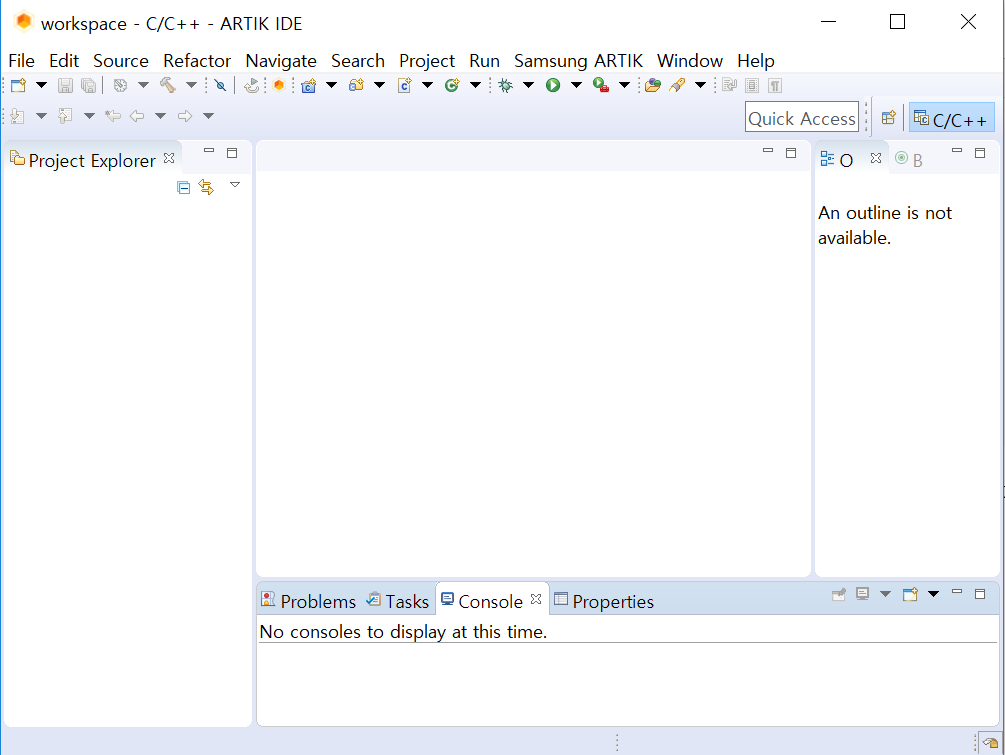
Task: Select the C/C++ perspective button
Action: tap(951, 119)
